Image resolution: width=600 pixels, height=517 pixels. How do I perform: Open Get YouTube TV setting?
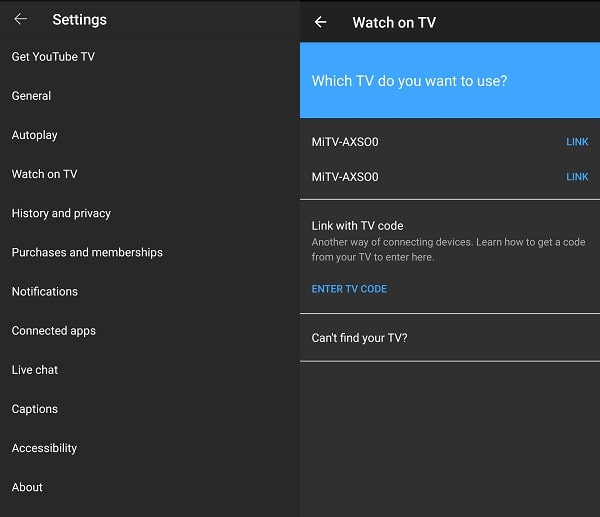(150, 57)
